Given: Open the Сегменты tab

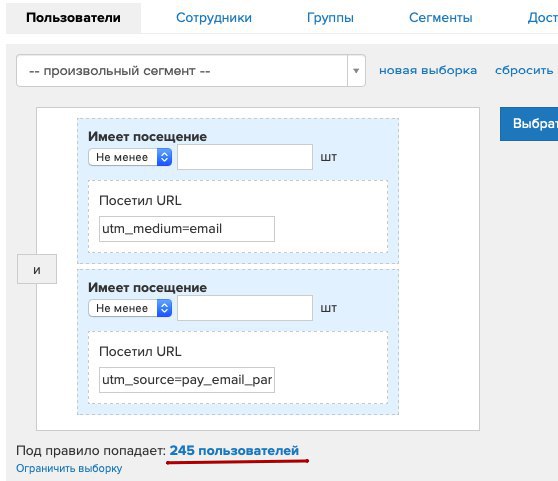Looking at the screenshot, I should coord(441,17).
